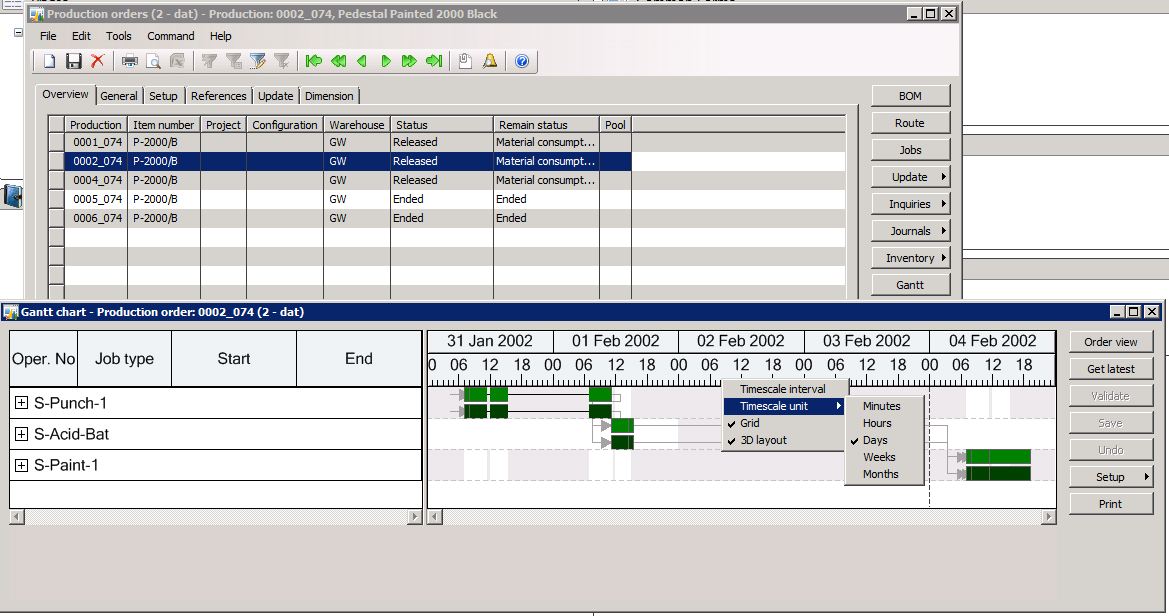Viewport: 1169px width, 616px height.
Task: Switch to the References tab
Action: pyautogui.click(x=219, y=95)
